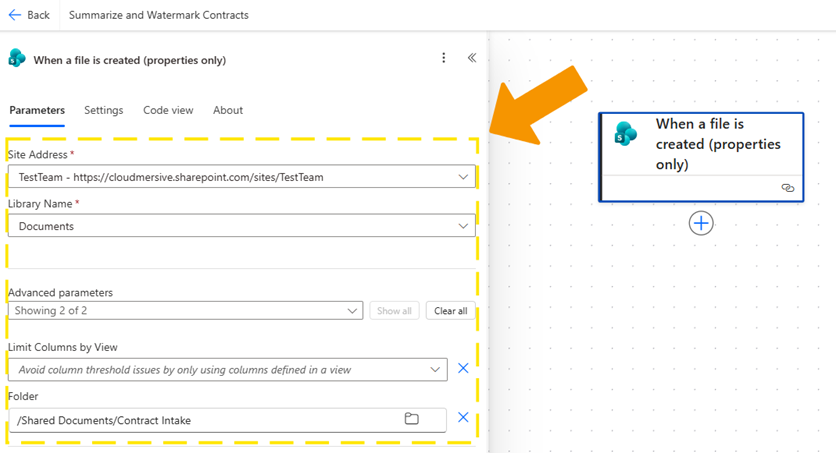836x453 pixels.
Task: Click the SharePoint icon in panel header
Action: point(17,58)
